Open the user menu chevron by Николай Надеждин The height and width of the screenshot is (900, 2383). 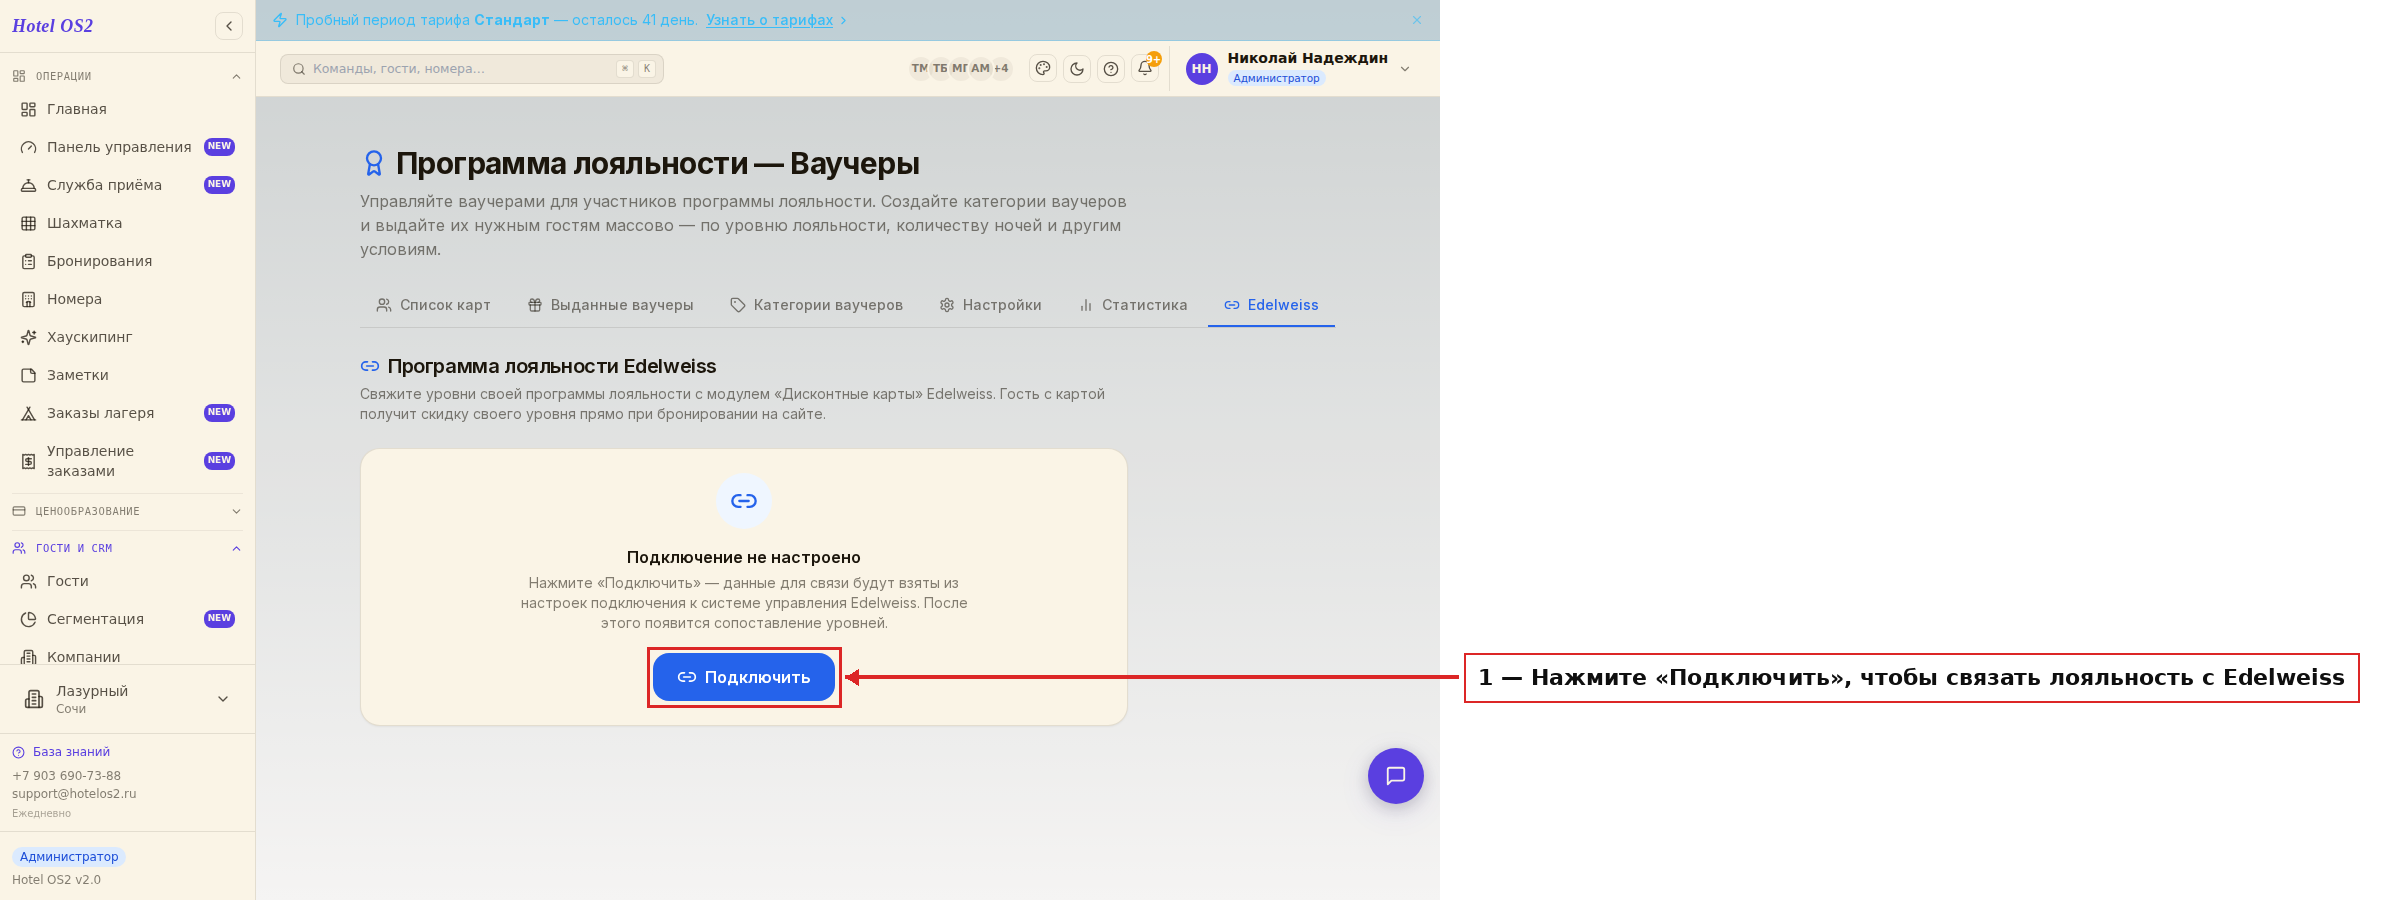1405,69
